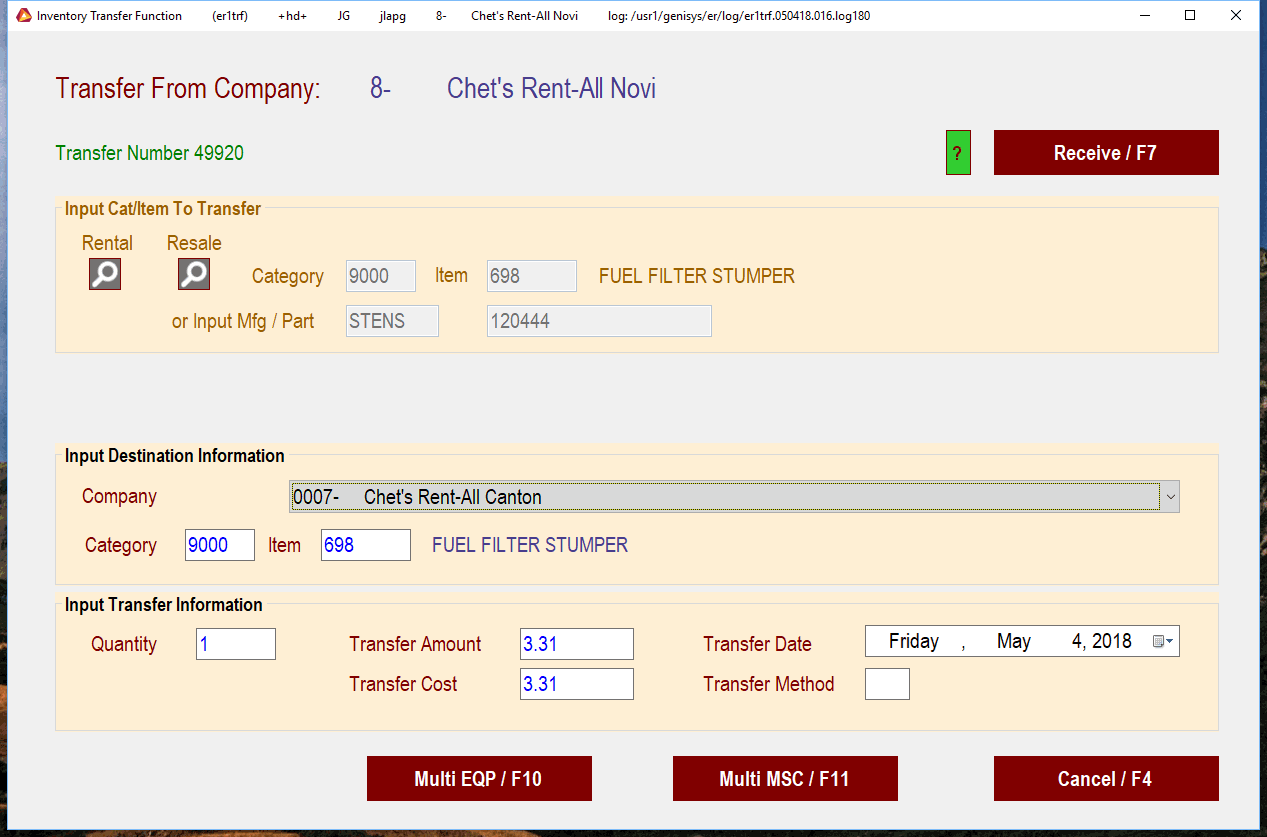Select the month May in Transfer Date
Viewport: 1267px width, 837px height.
pyautogui.click(x=1014, y=642)
